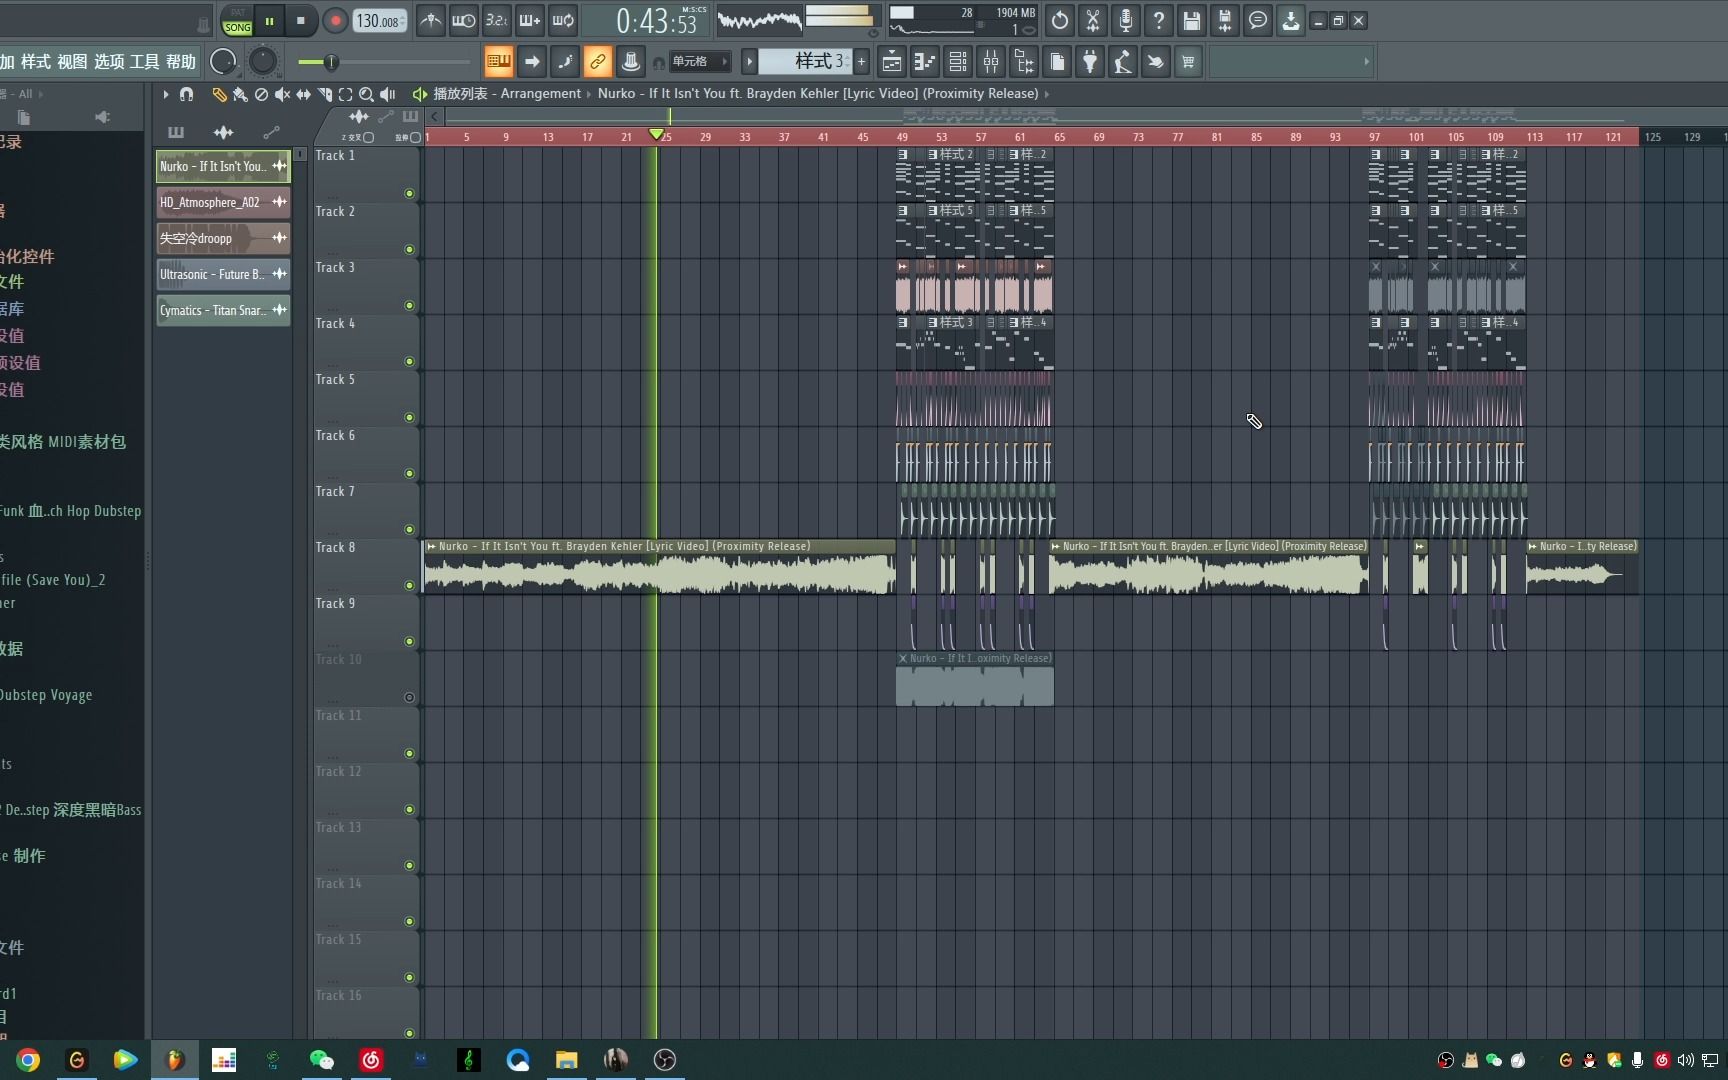Open the 样式 3 pattern selector
The width and height of the screenshot is (1728, 1080).
(x=805, y=62)
